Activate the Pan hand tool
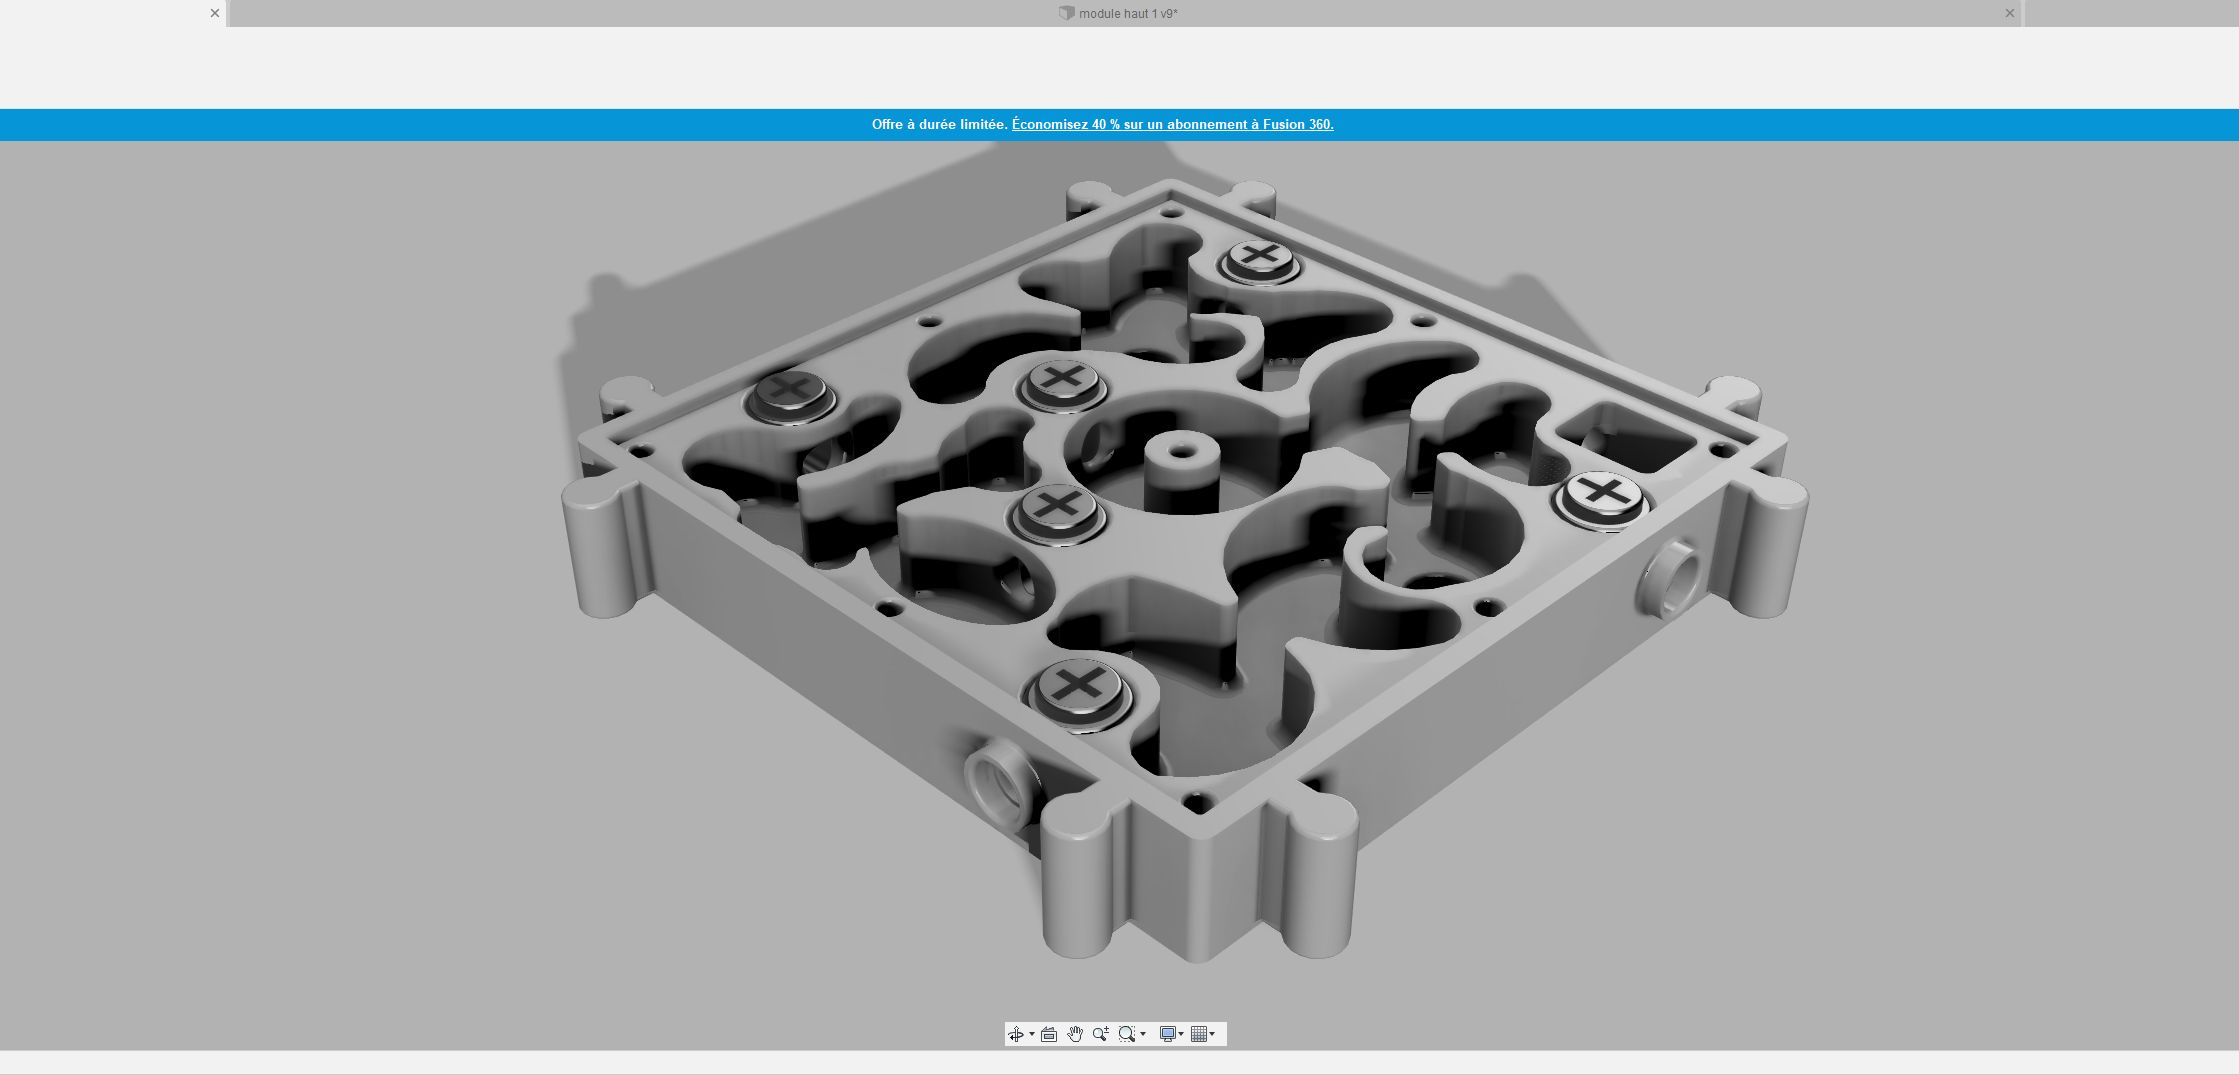Screen dimensions: 2239x1075 click(x=1074, y=1034)
